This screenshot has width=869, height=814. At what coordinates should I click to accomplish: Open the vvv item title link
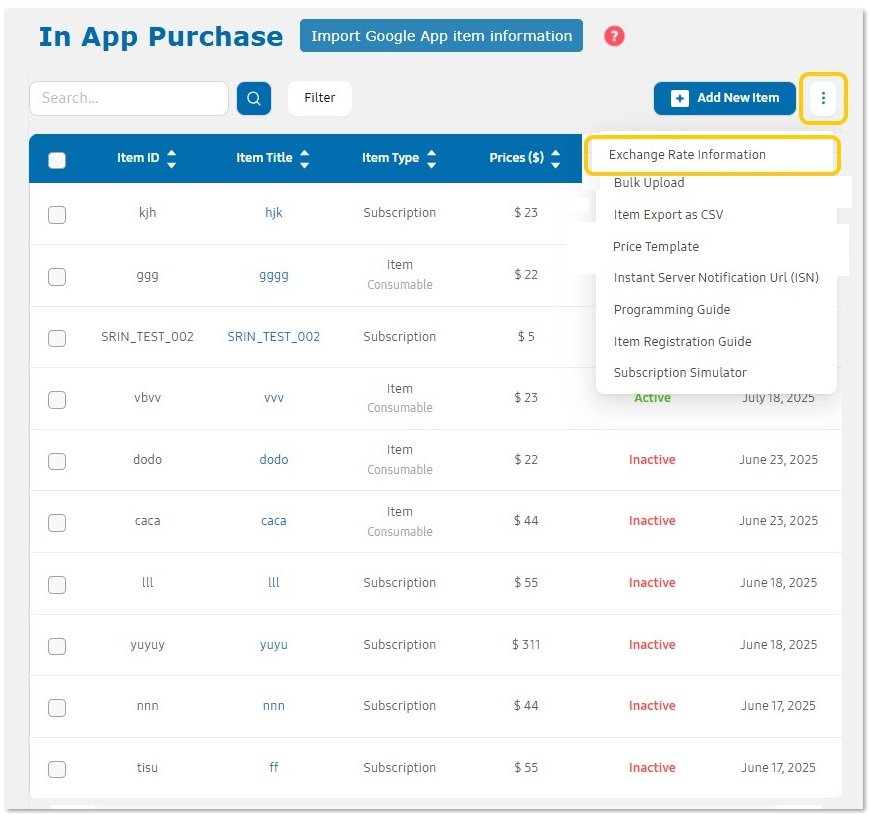pyautogui.click(x=274, y=398)
